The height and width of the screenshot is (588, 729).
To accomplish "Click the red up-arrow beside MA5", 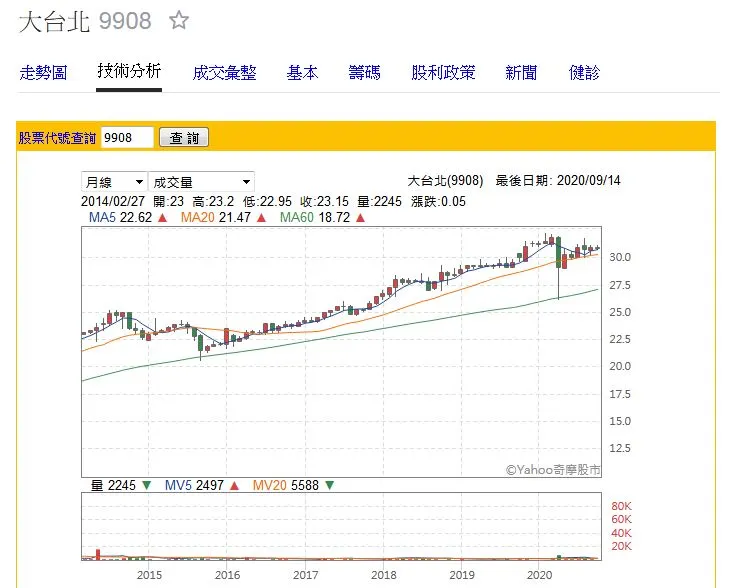I will 162,218.
